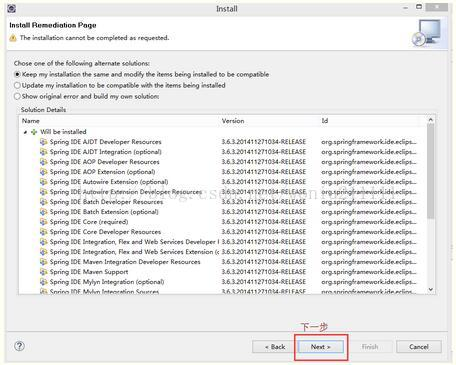Sort by the Name column header
The image size is (456, 365).
119,121
